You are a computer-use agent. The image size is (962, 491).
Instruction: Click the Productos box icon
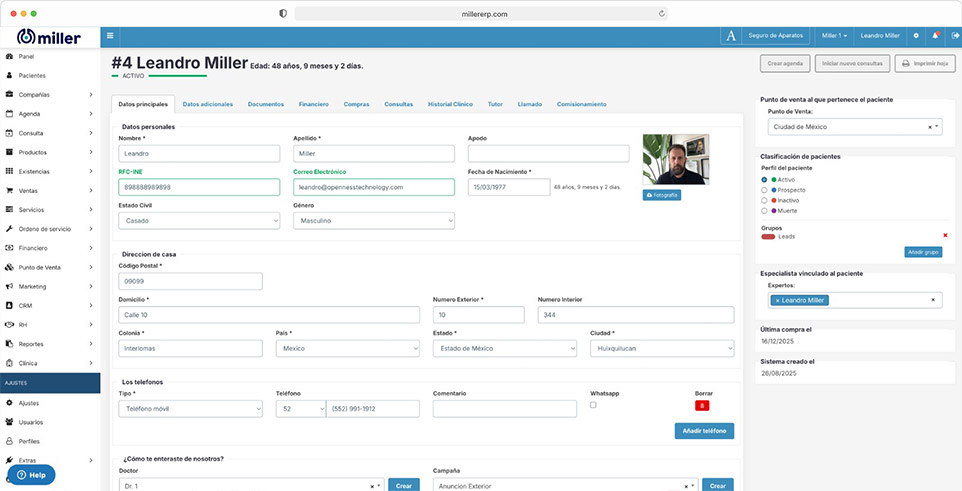[x=9, y=152]
